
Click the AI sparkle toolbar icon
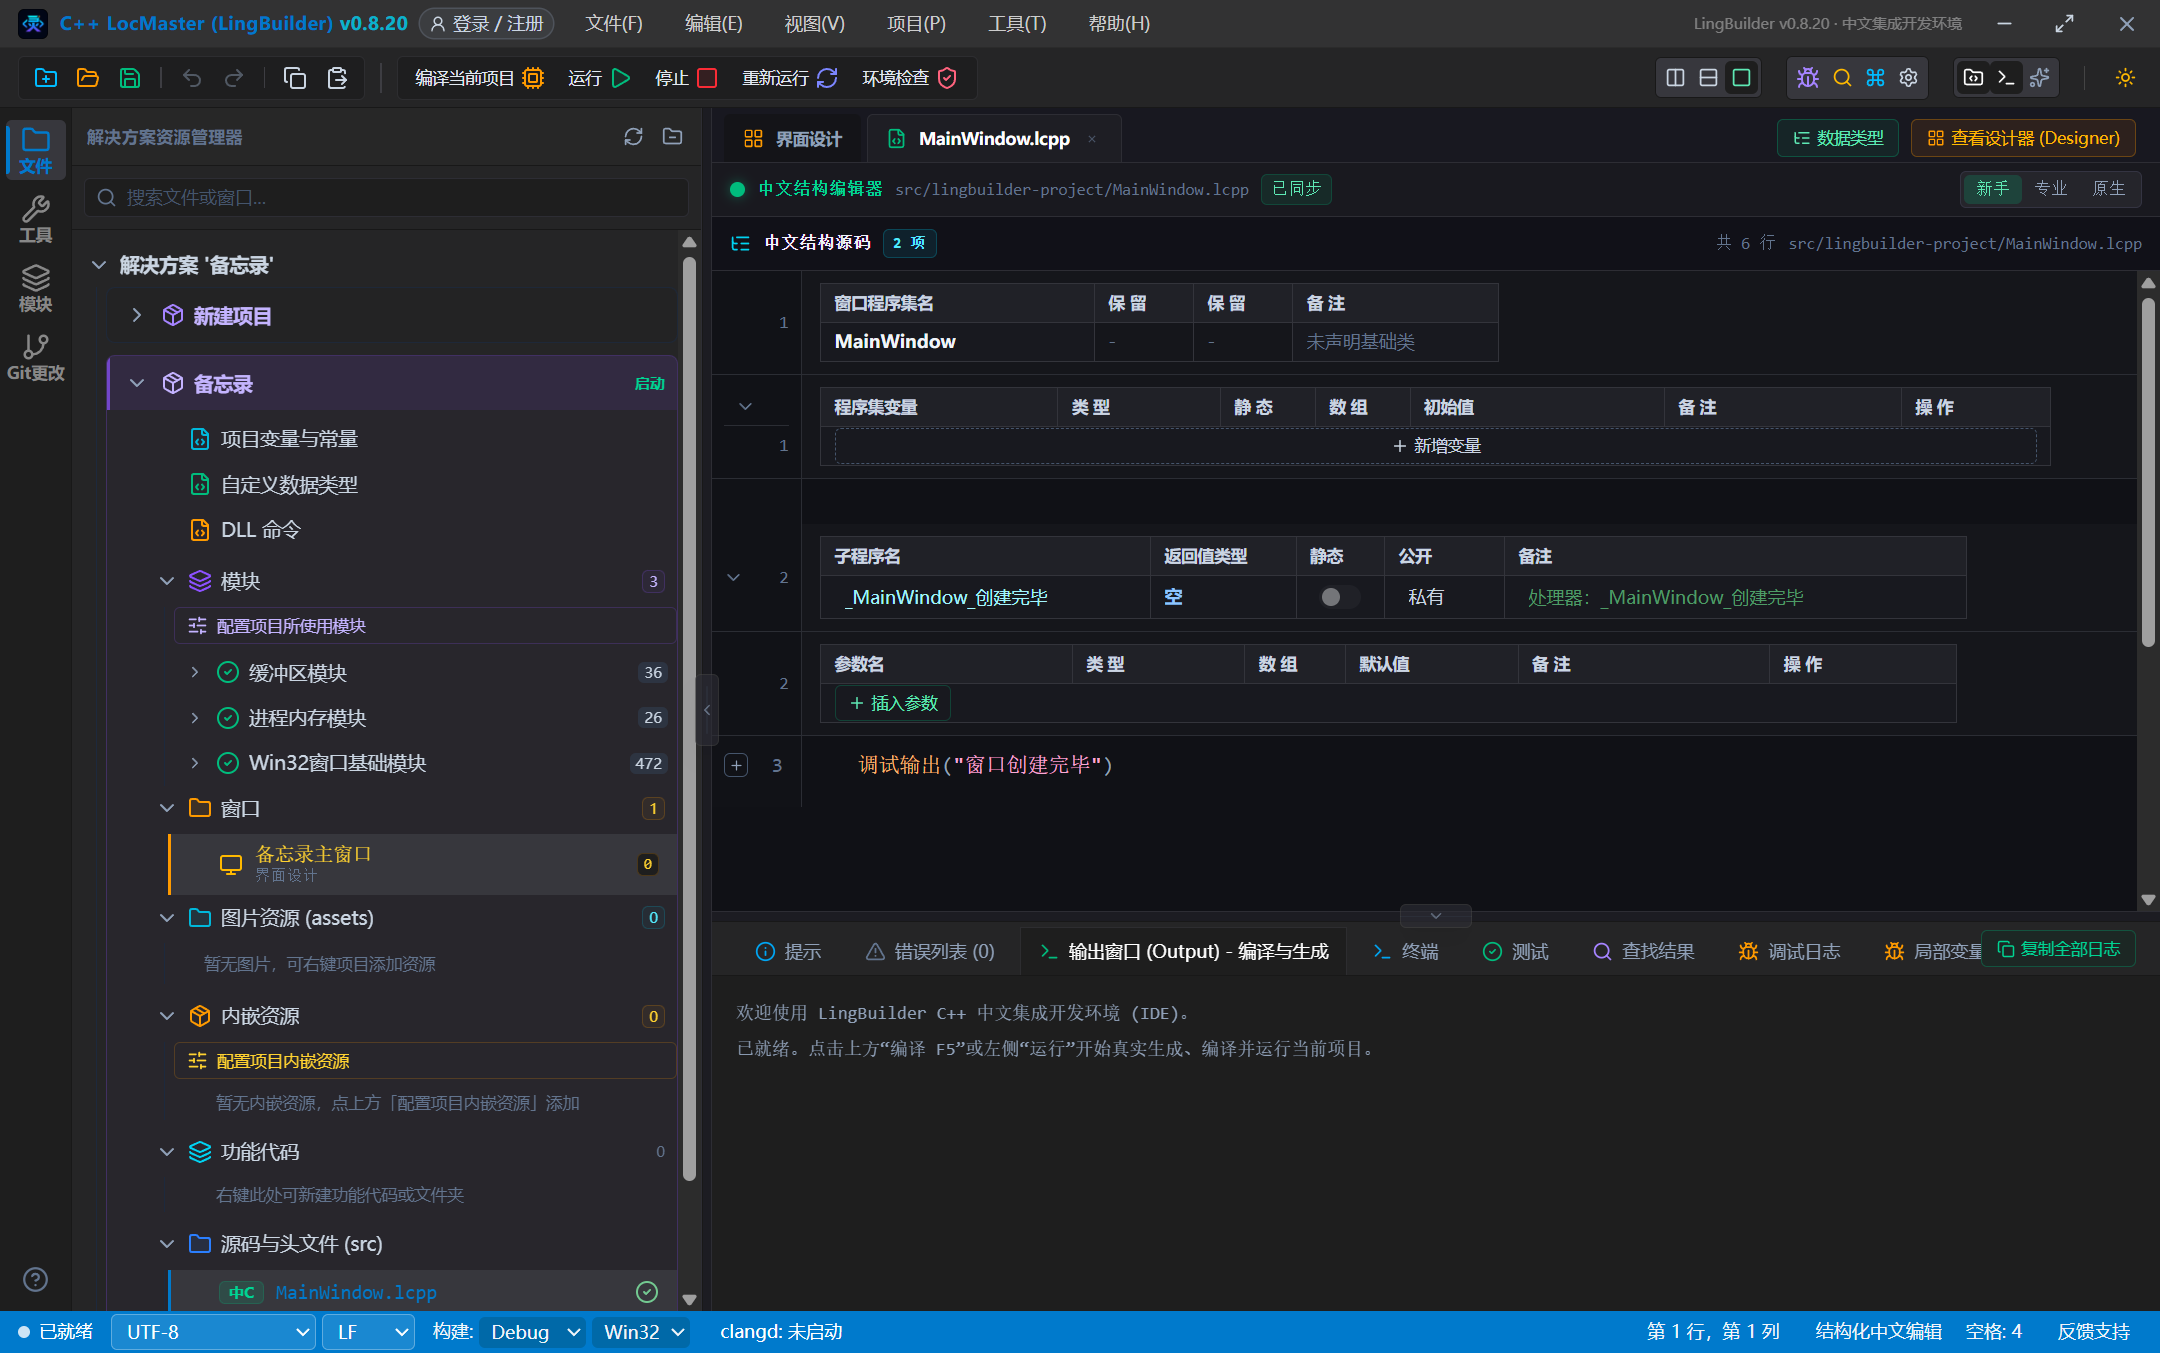(2040, 78)
